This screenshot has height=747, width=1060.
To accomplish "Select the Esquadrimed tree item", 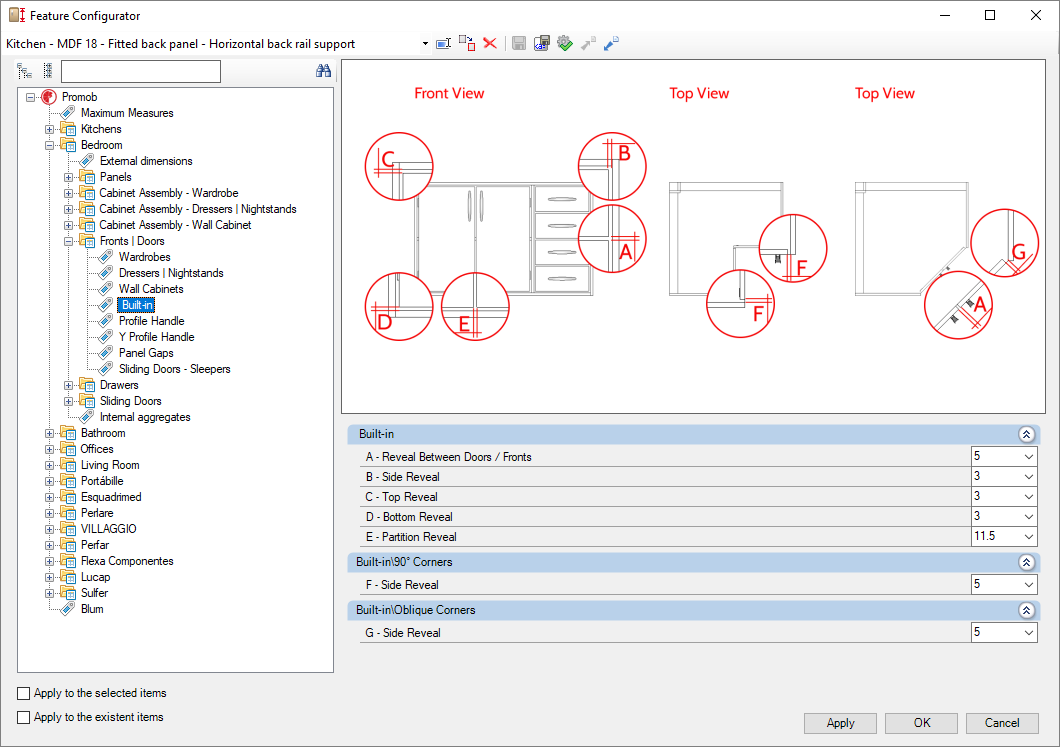I will (111, 497).
